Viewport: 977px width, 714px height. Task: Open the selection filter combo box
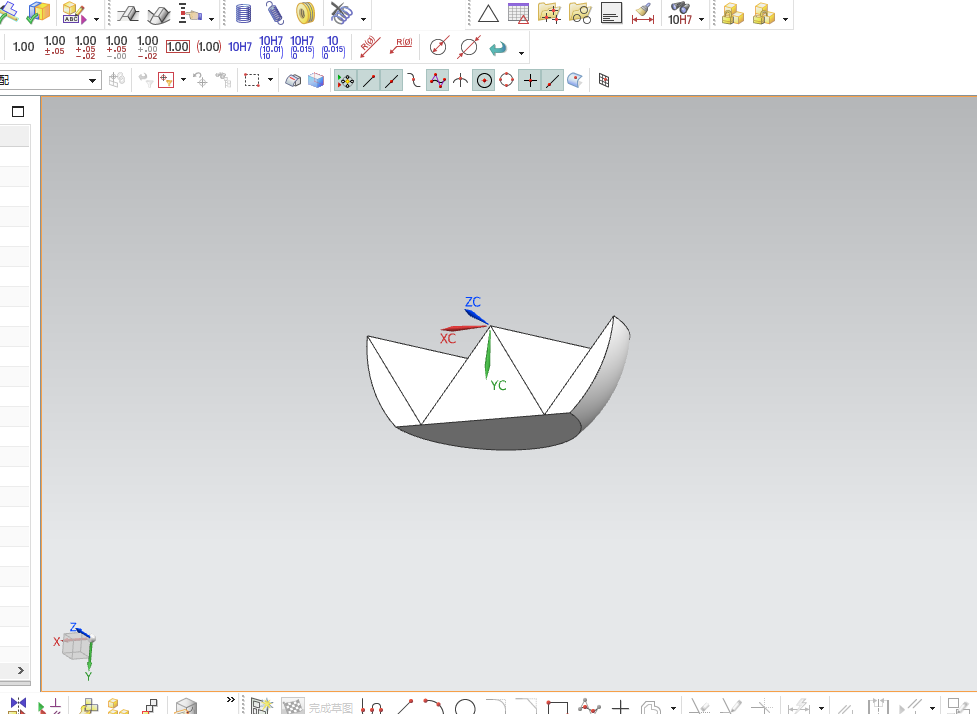[50, 80]
